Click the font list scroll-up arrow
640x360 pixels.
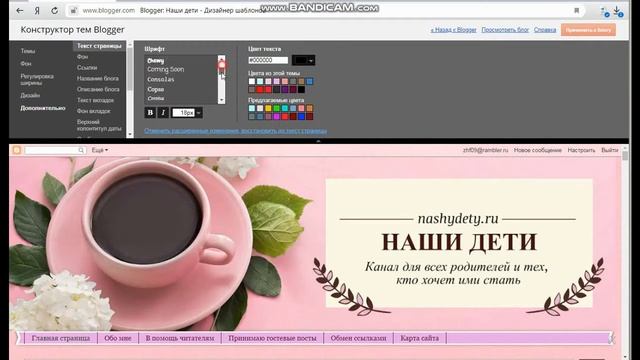(x=221, y=58)
